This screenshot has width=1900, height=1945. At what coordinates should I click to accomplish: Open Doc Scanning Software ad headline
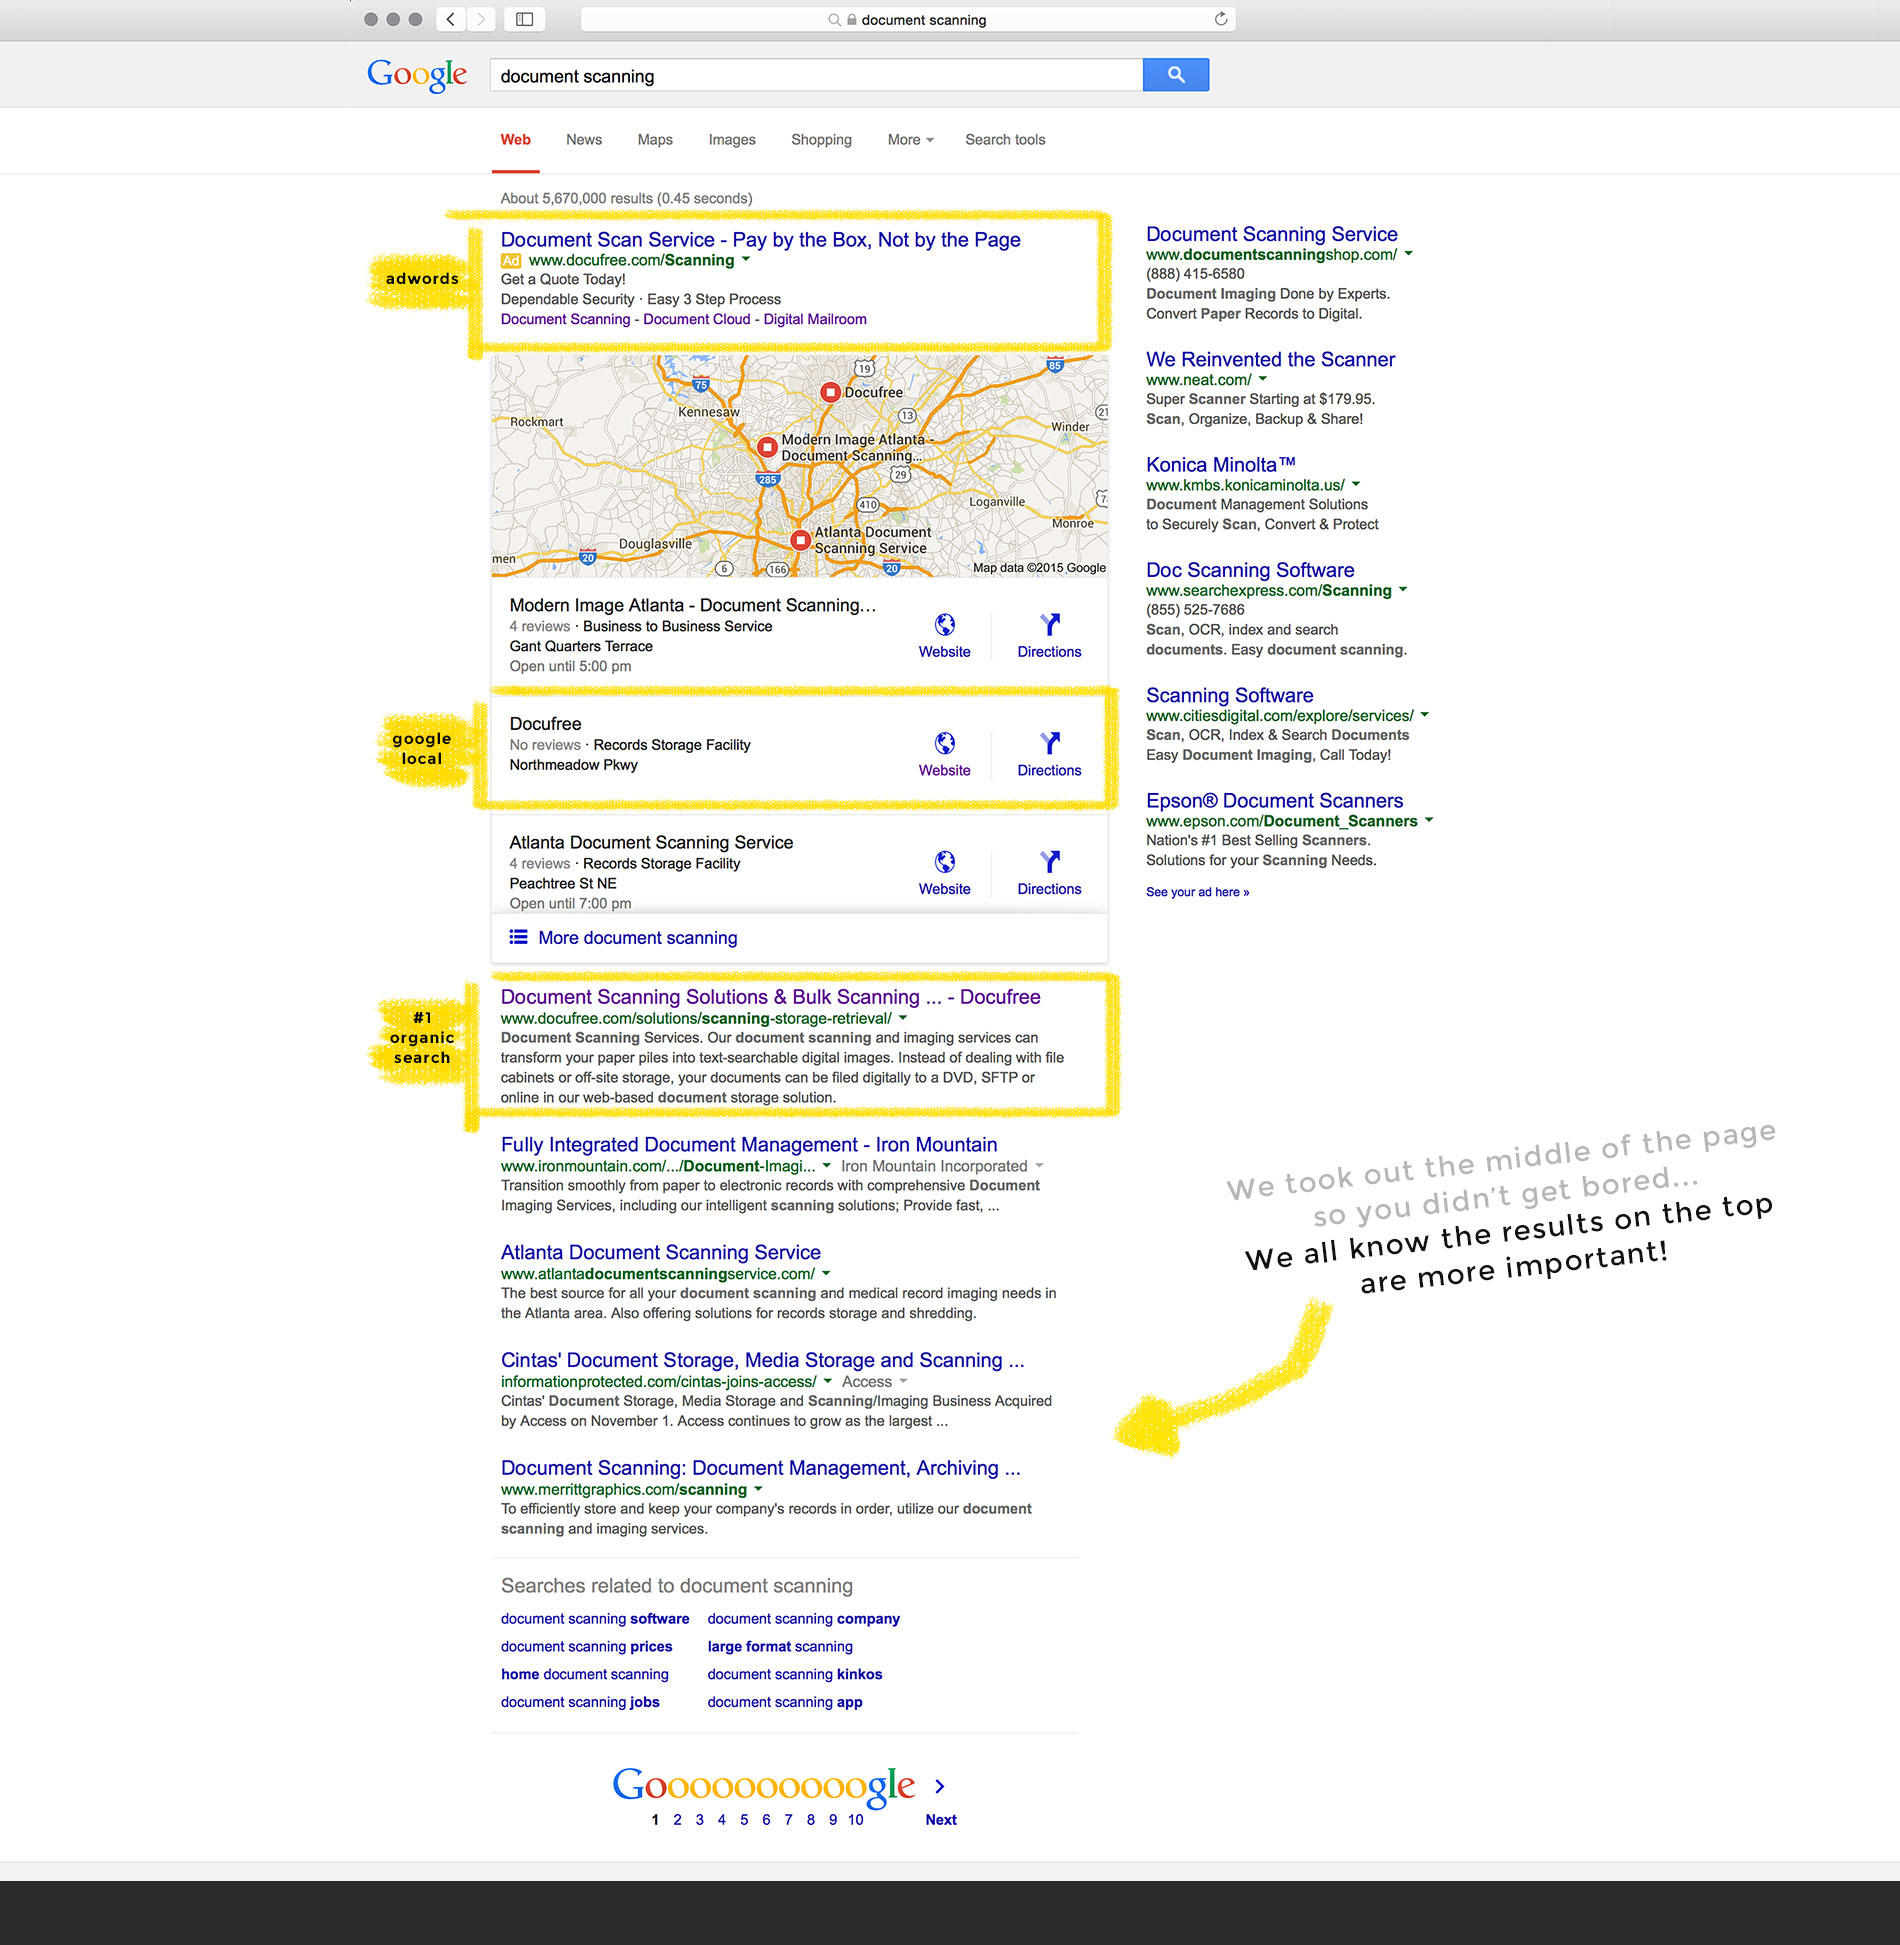[x=1250, y=570]
